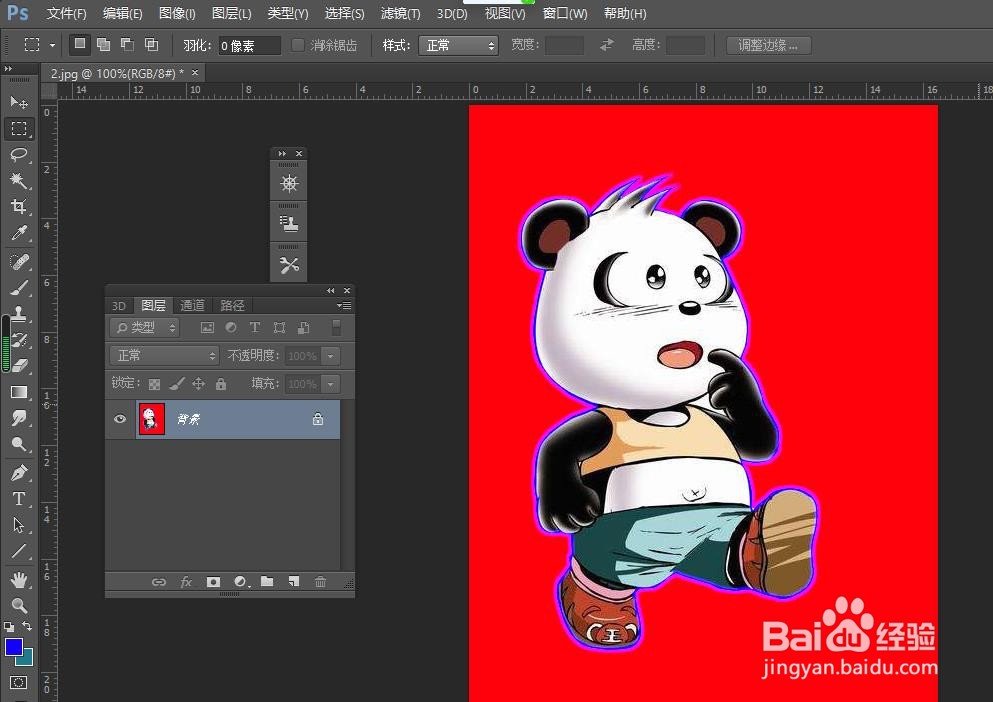Select Intersect with selection mode
993x702 pixels.
[151, 44]
